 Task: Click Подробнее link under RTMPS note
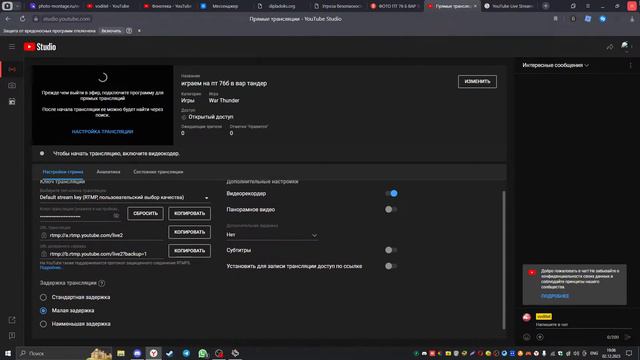pos(51,268)
